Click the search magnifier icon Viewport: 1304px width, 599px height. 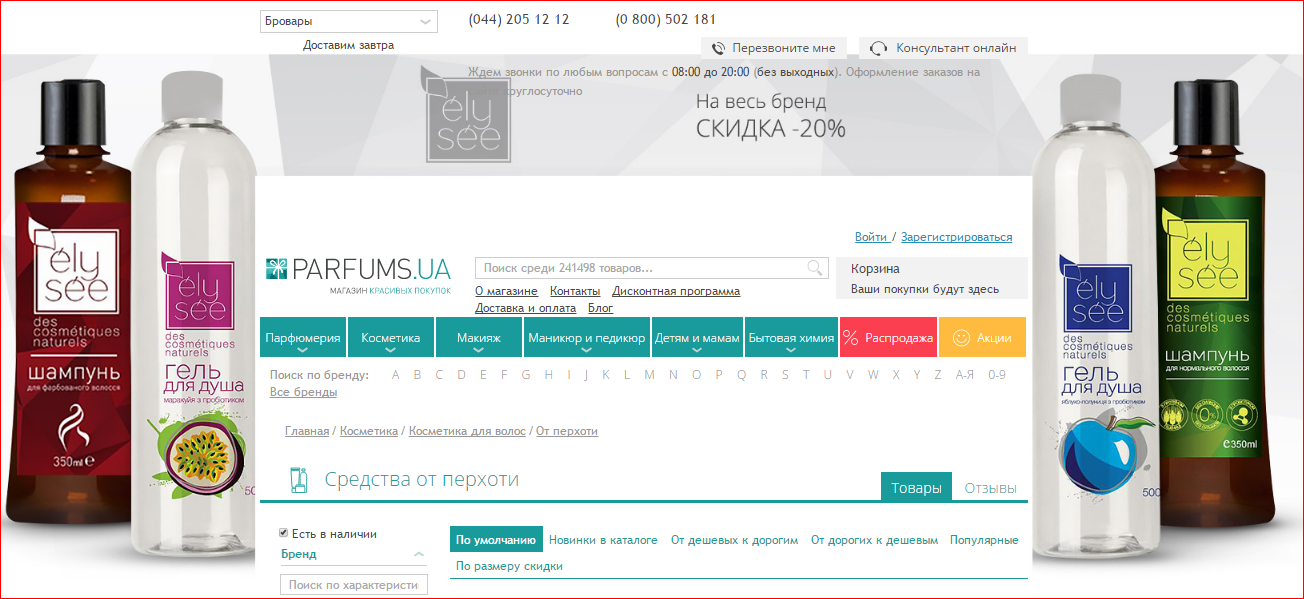(817, 268)
